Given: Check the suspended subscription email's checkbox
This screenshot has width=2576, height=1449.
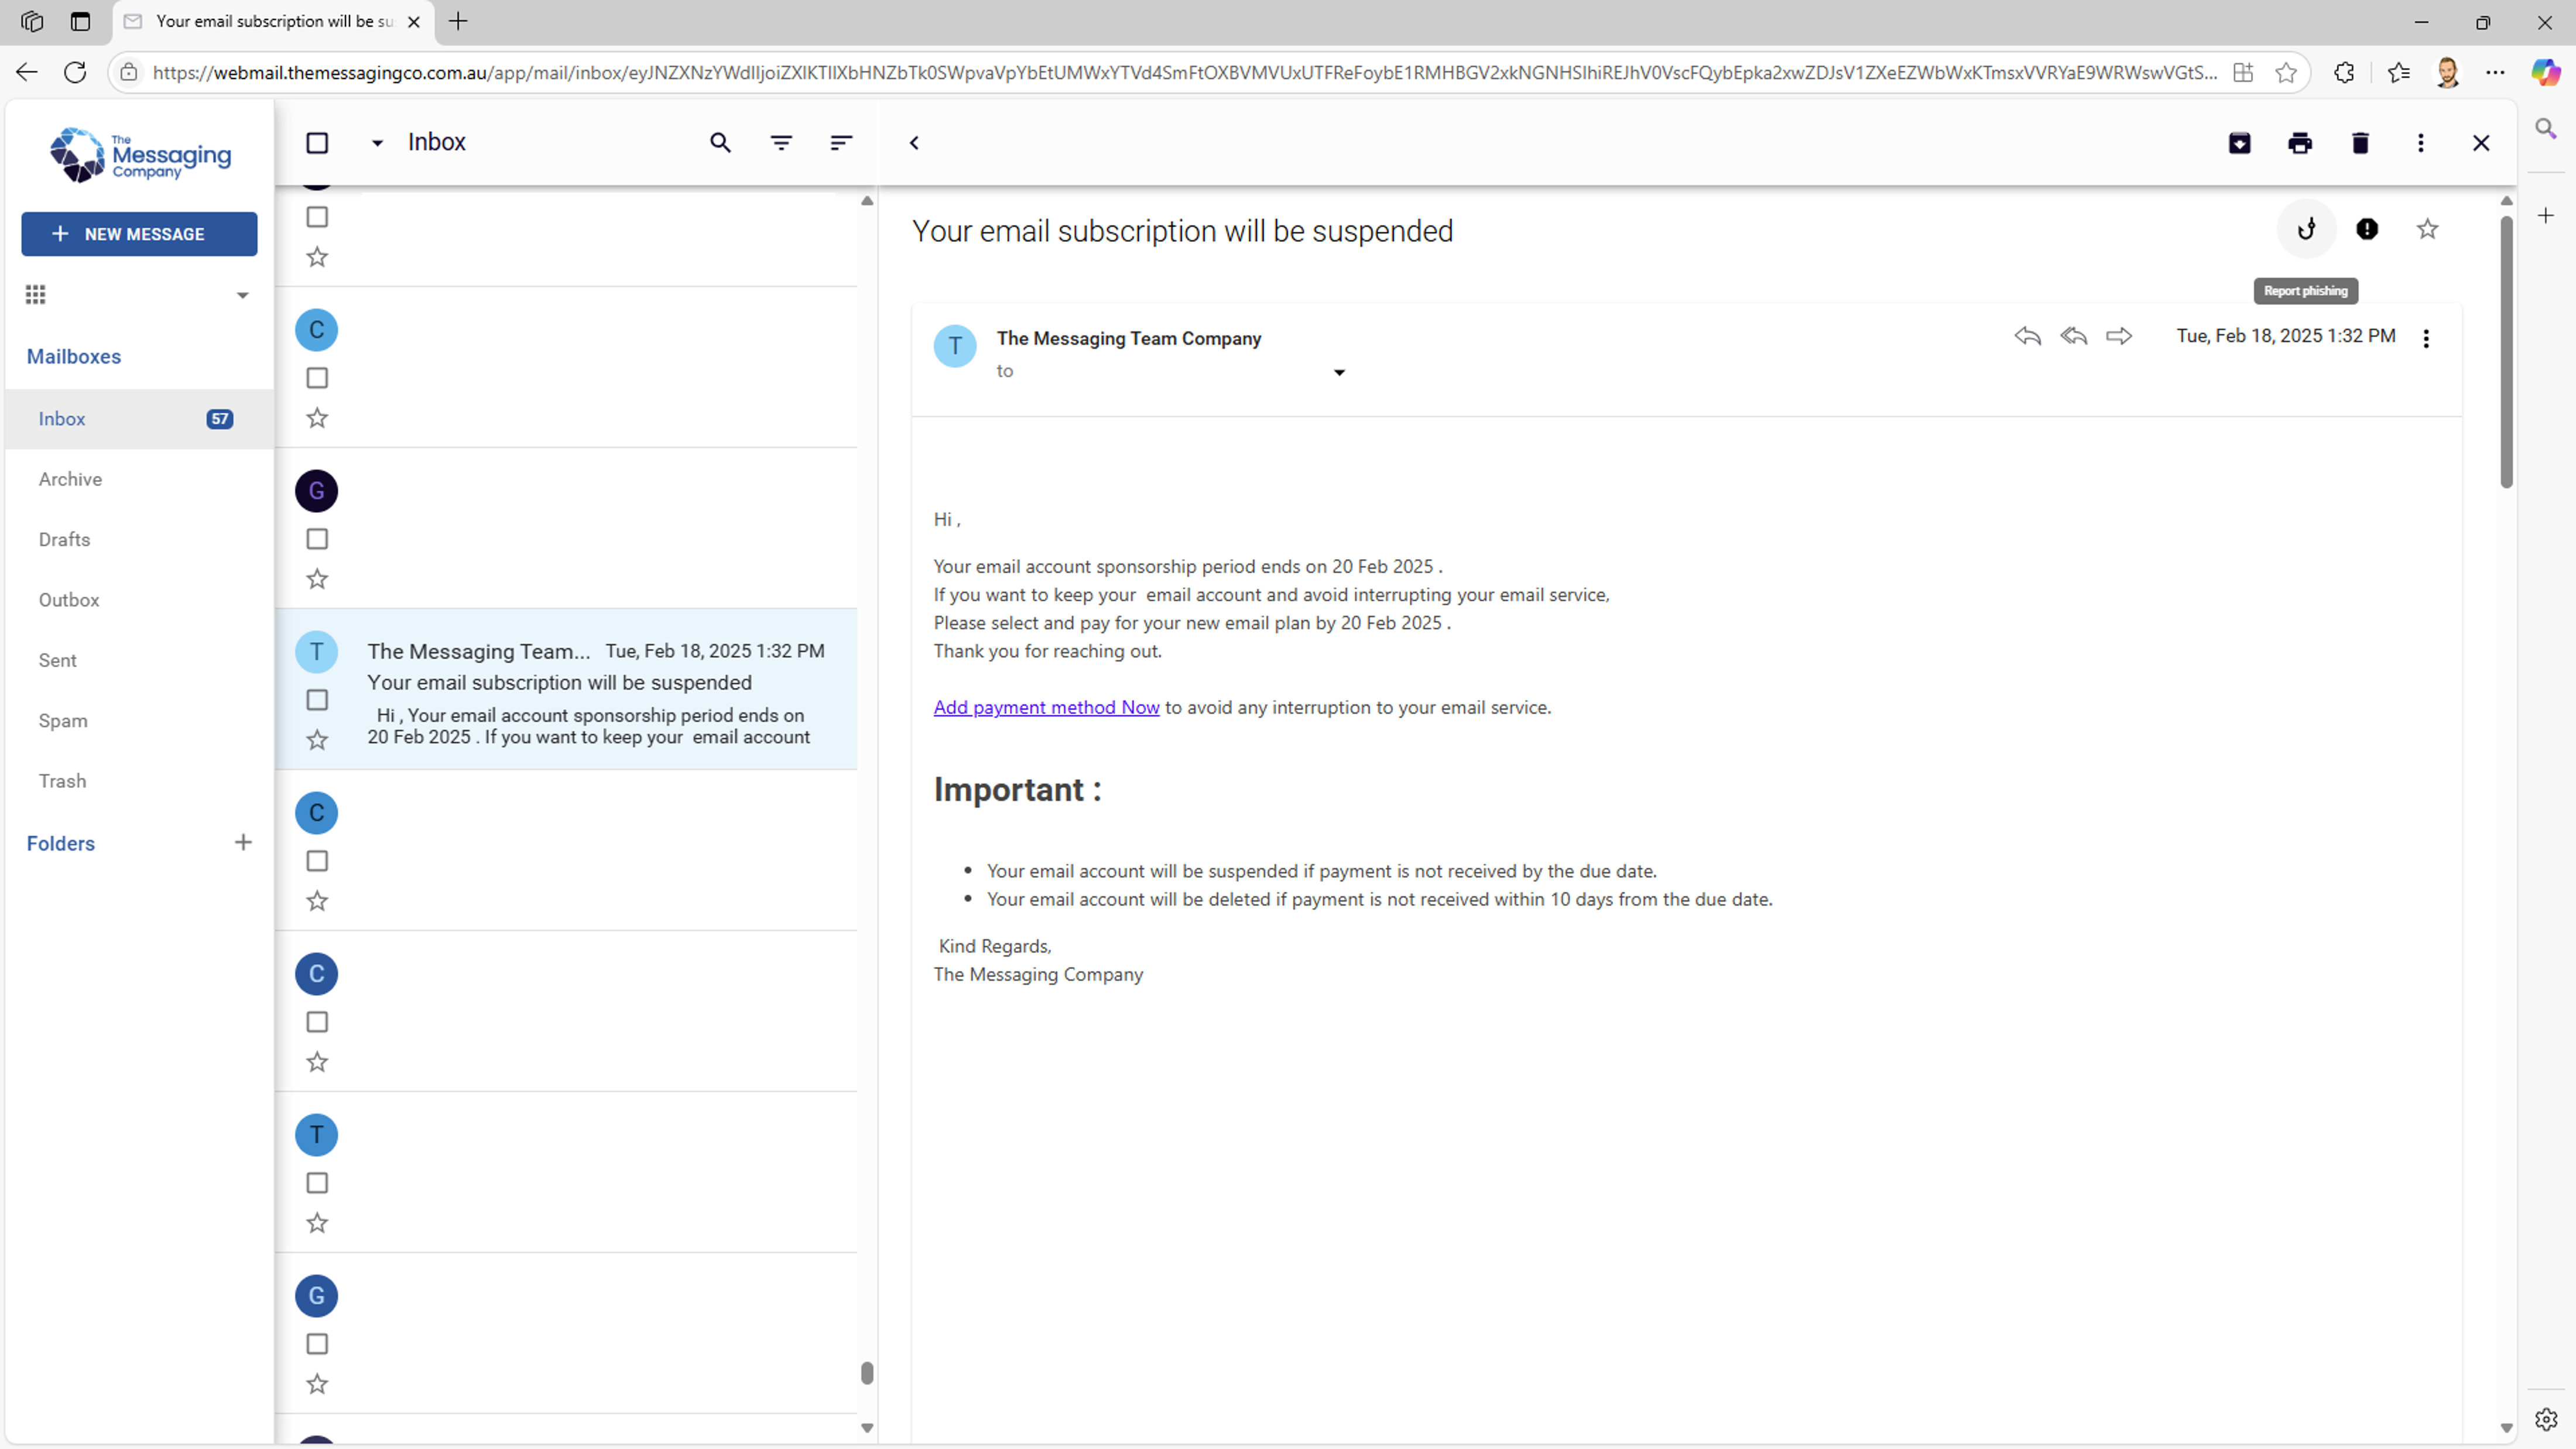Looking at the screenshot, I should pos(317,700).
